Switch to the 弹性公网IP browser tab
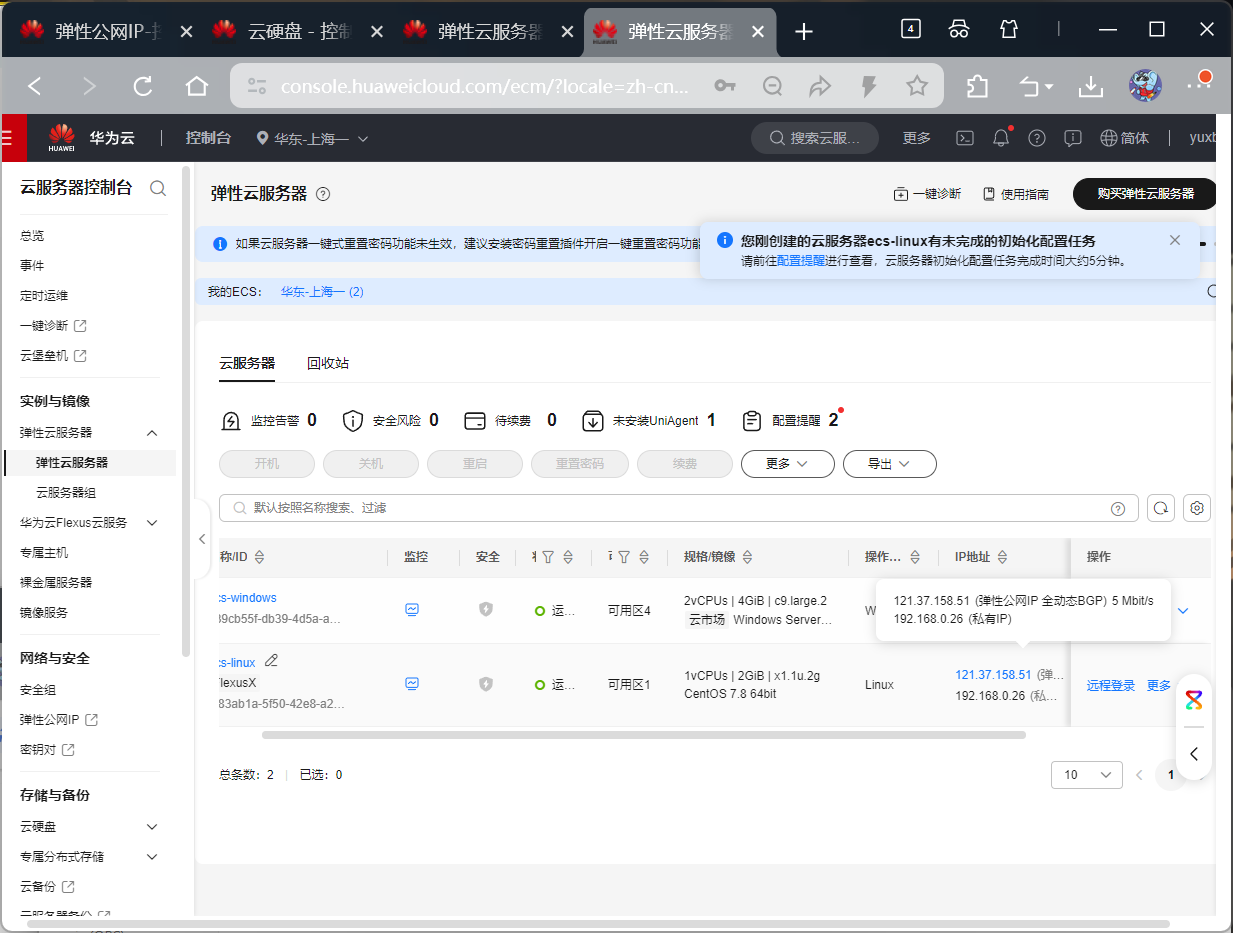The height and width of the screenshot is (933, 1233). pos(107,31)
